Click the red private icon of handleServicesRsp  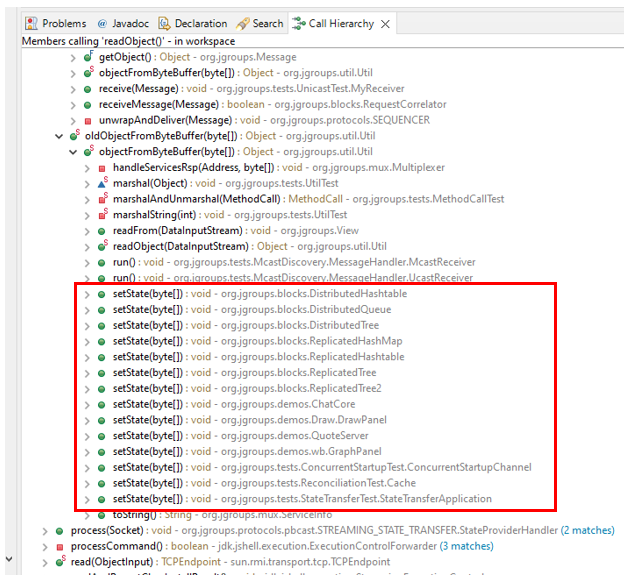[102, 168]
